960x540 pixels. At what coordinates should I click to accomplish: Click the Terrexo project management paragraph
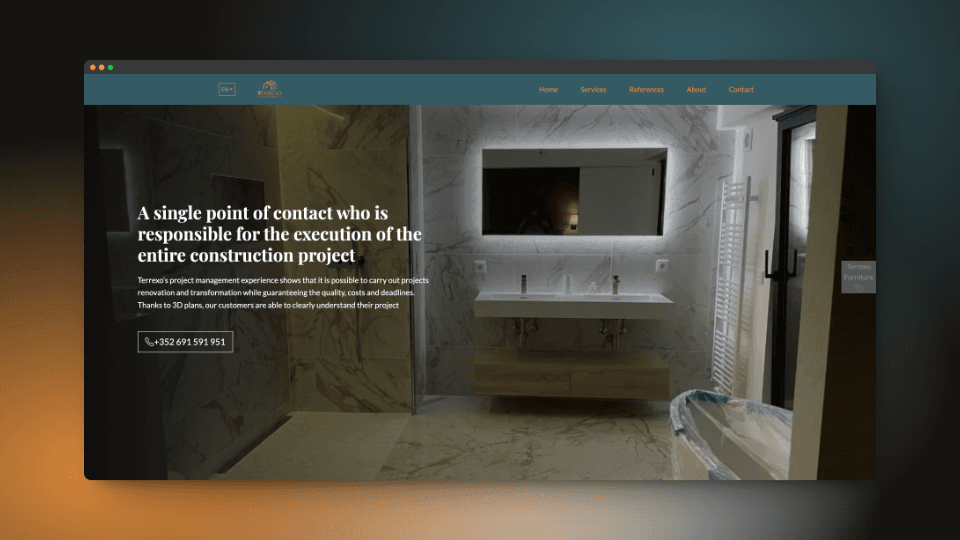tap(283, 293)
